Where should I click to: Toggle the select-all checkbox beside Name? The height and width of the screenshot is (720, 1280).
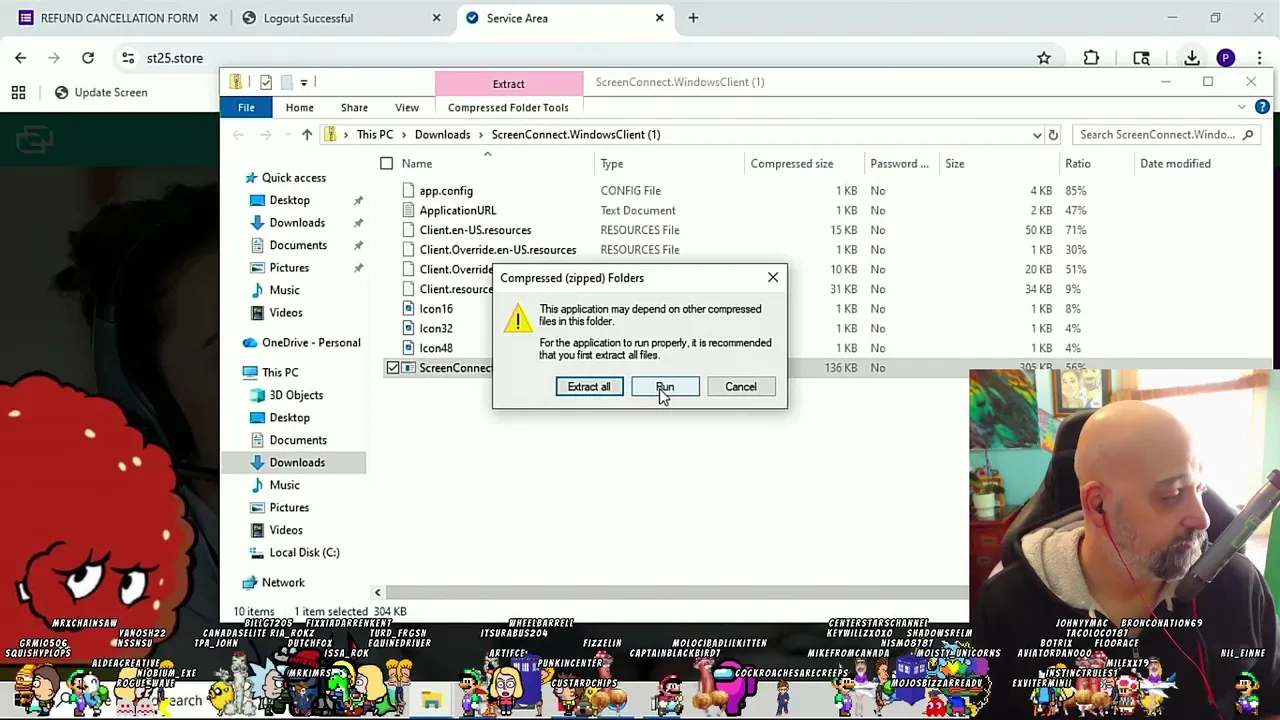(386, 164)
